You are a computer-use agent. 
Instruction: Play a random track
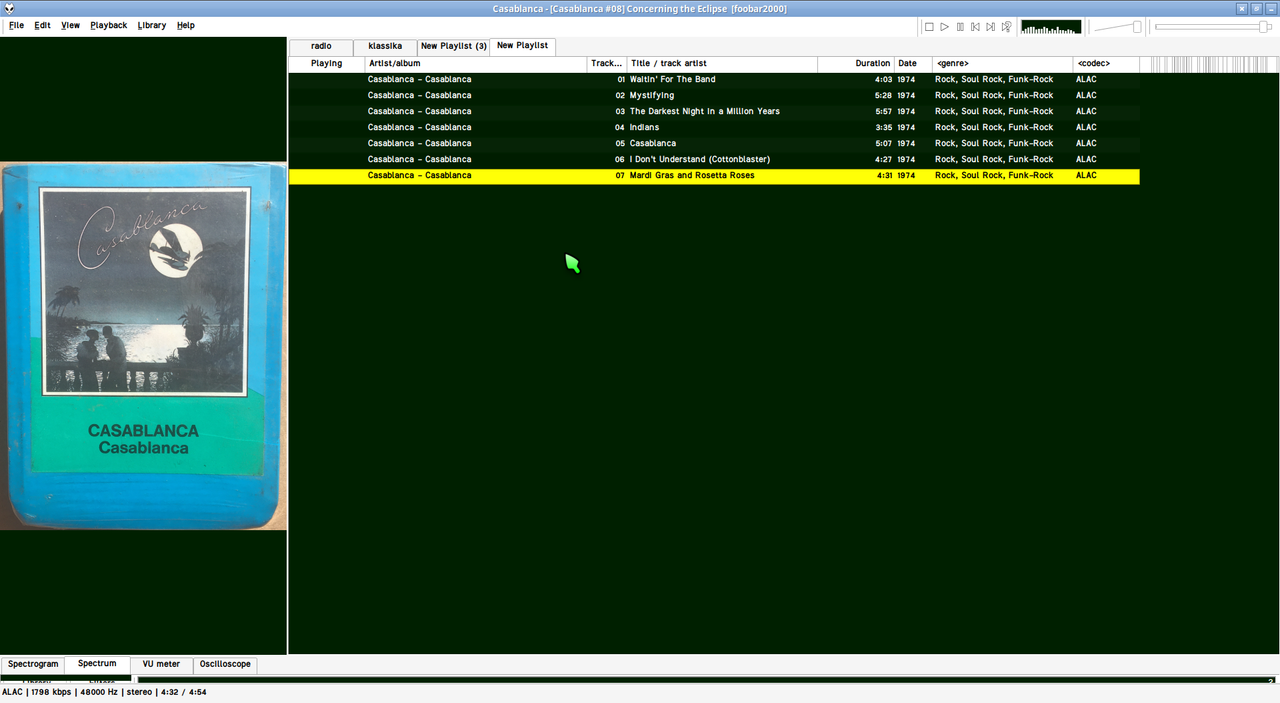pos(1006,27)
